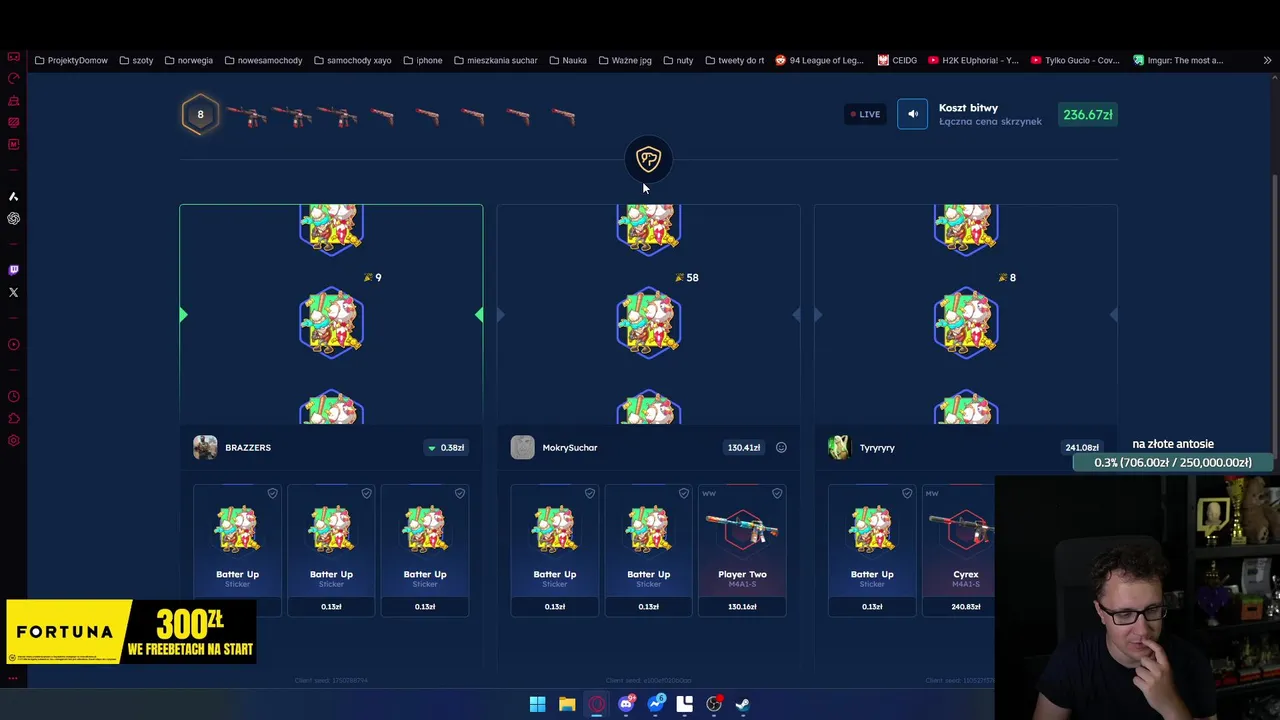This screenshot has width=1280, height=720.
Task: Click the round 8 counter badge
Action: [x=200, y=114]
